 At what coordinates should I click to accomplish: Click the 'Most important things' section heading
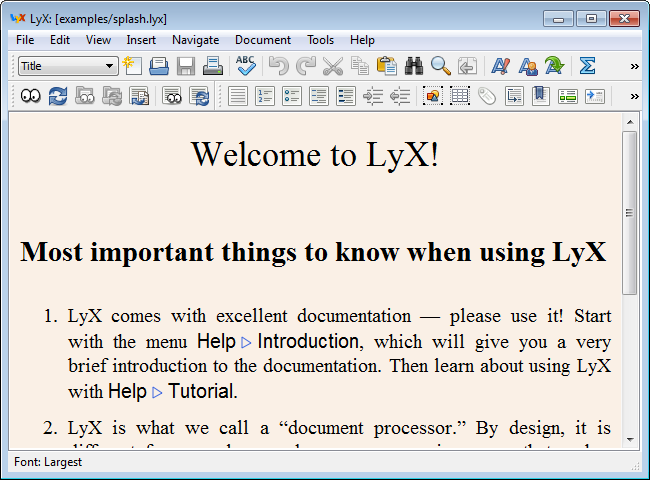pos(313,252)
